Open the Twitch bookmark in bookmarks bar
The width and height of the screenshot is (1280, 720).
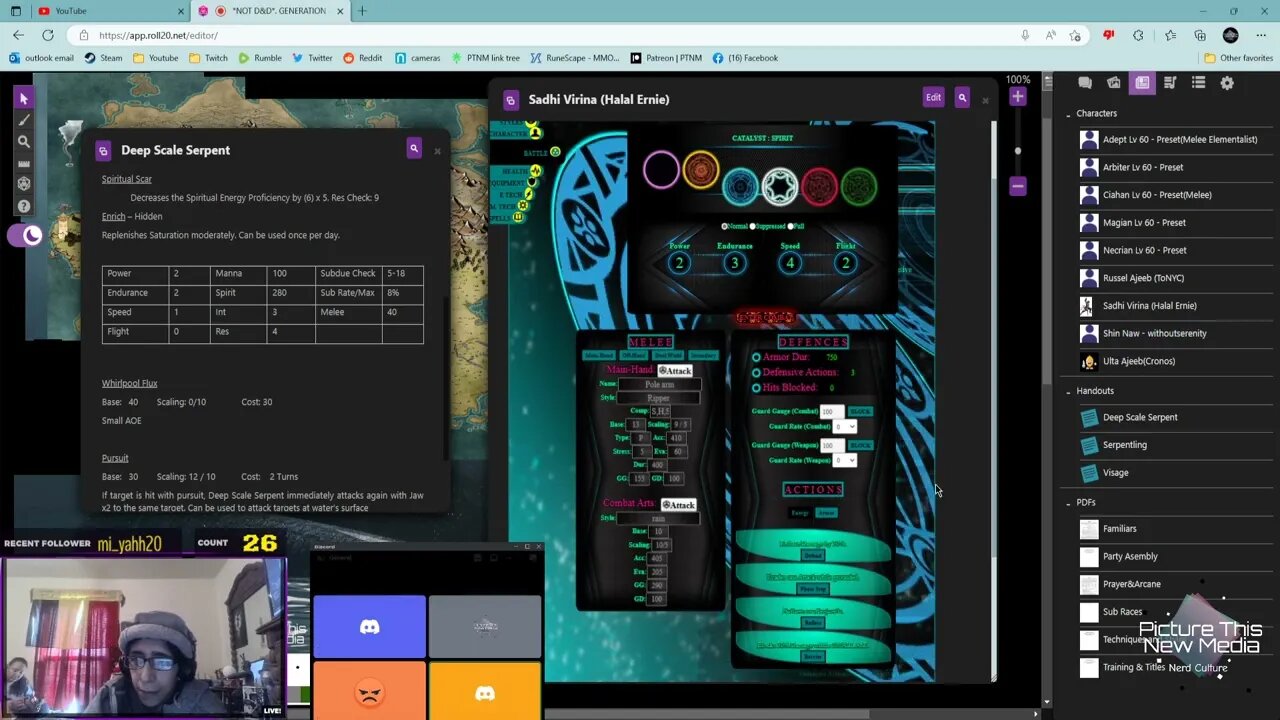[x=208, y=58]
